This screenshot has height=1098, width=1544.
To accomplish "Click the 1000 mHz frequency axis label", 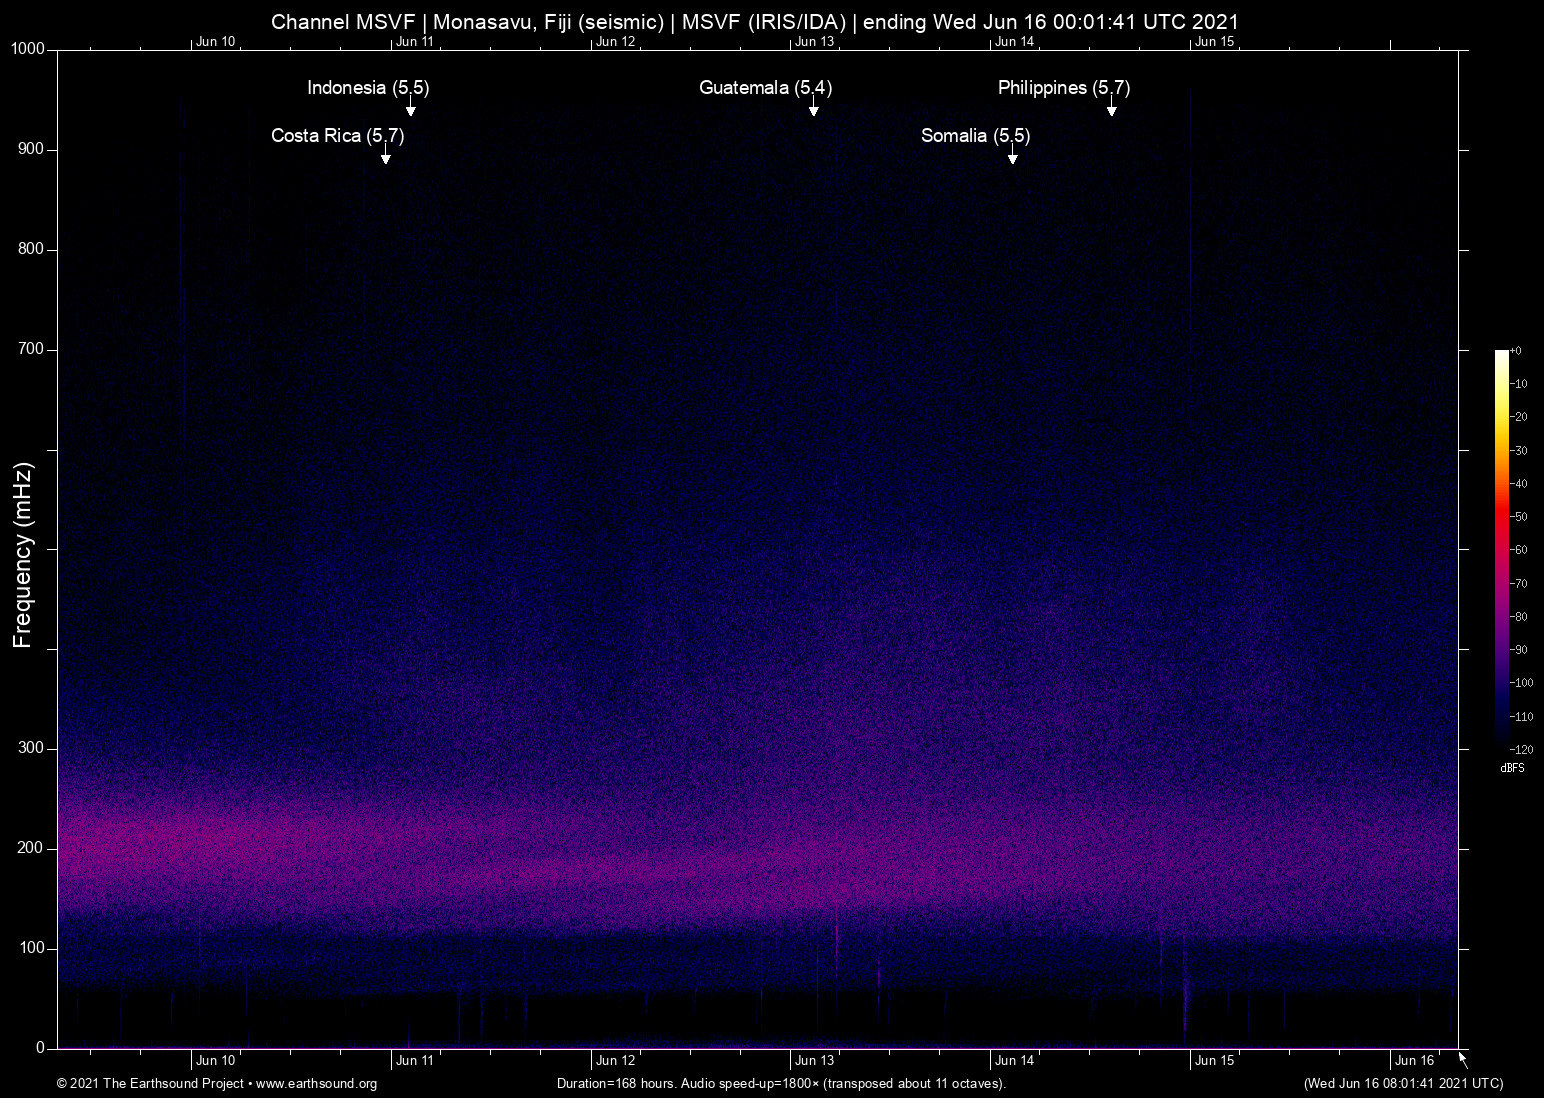I will [28, 49].
